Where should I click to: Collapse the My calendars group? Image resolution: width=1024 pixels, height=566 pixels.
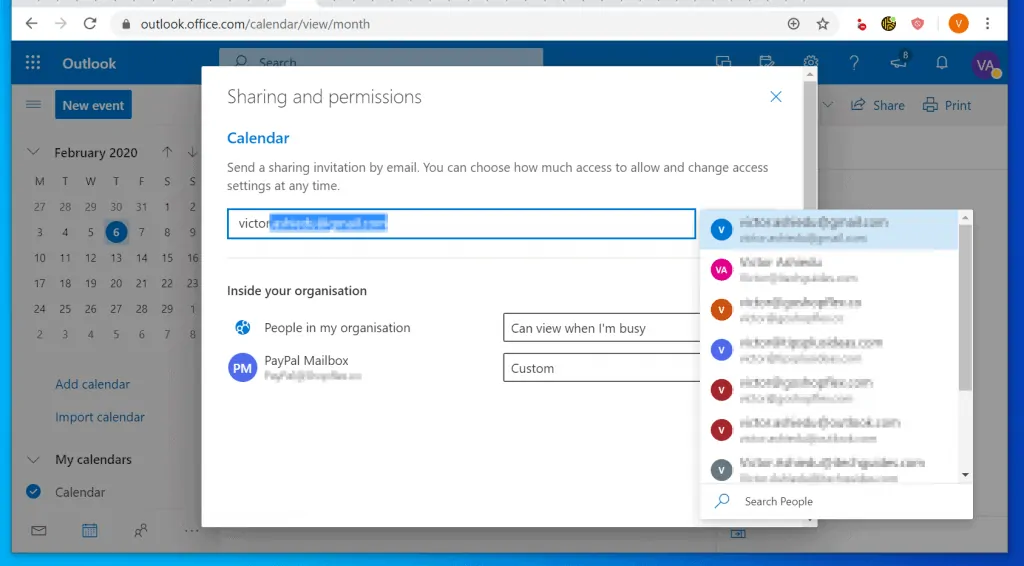[34, 460]
